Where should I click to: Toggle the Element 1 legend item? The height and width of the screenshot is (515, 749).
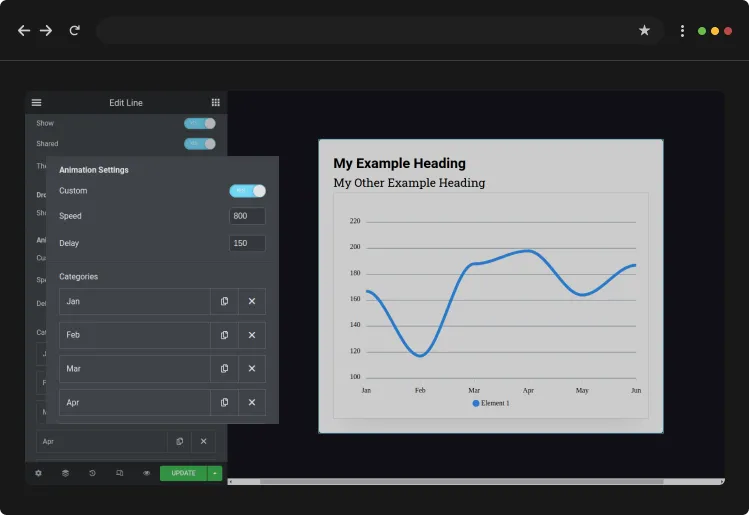(491, 403)
